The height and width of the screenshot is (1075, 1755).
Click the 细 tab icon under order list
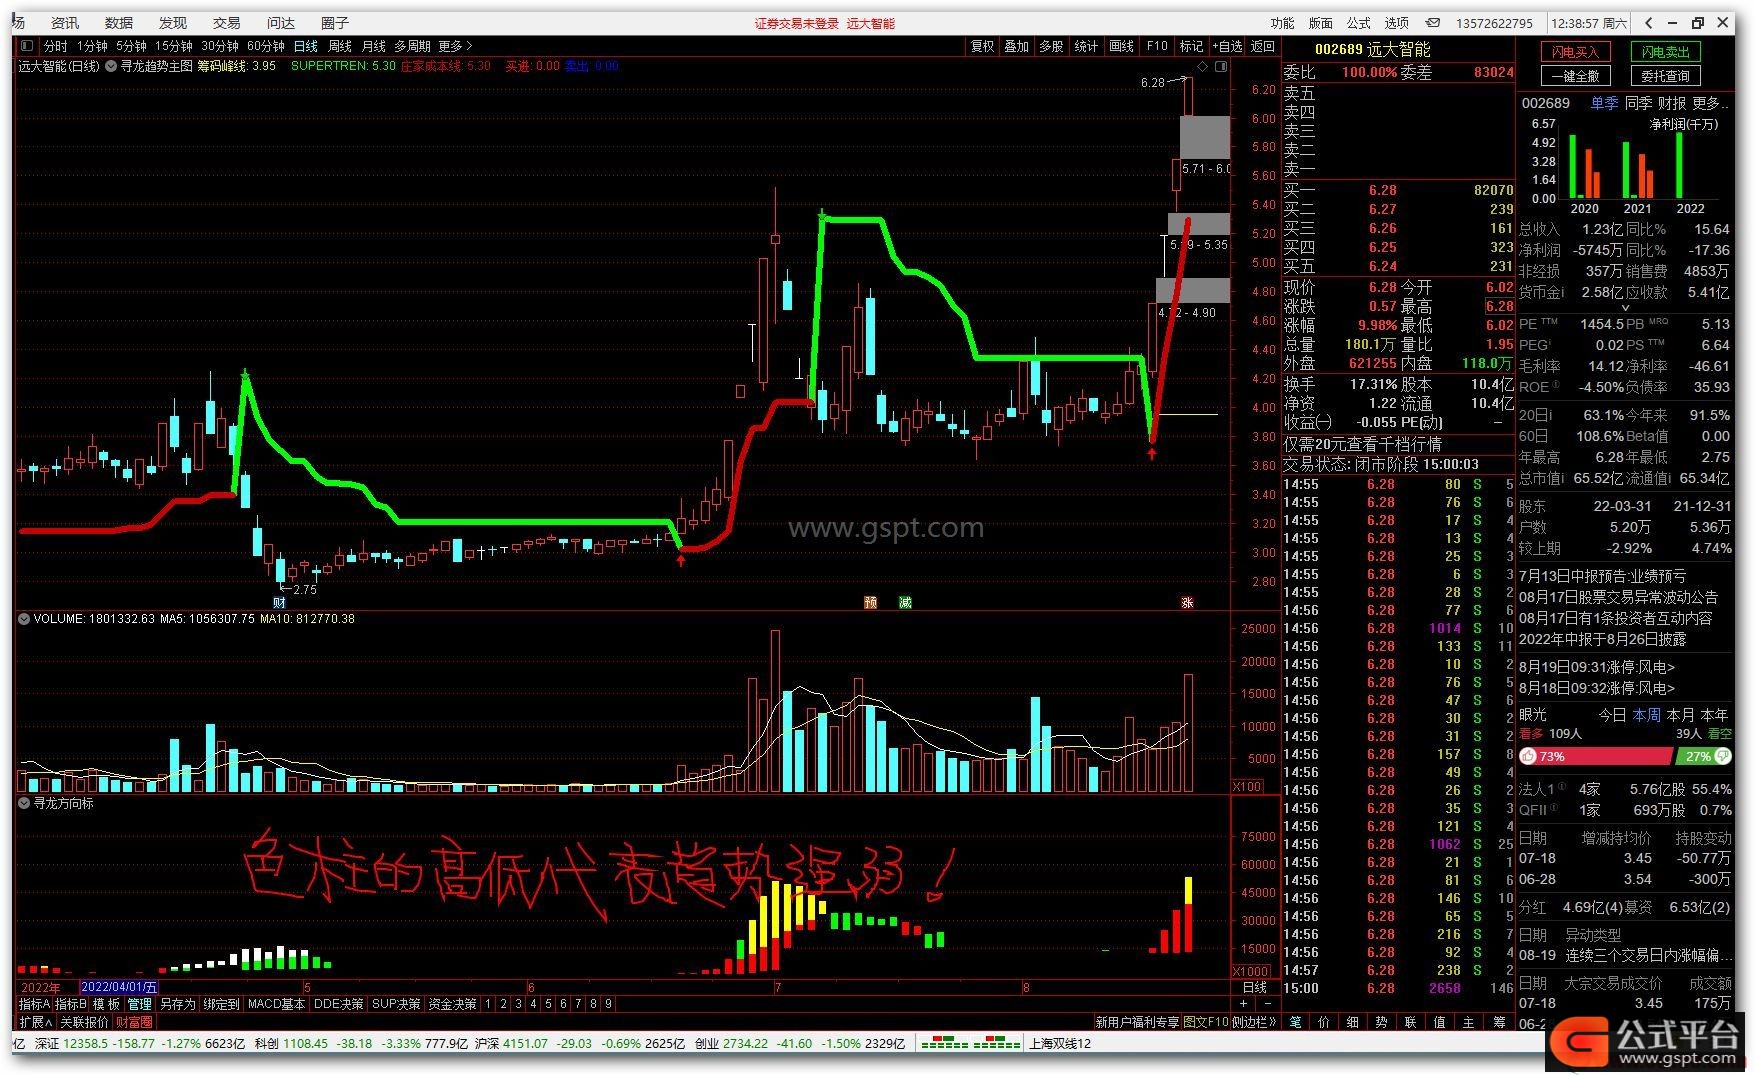click(1353, 1022)
